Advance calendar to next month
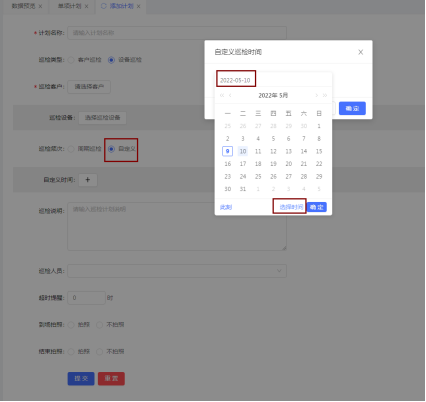The height and width of the screenshot is (402, 426). click(316, 95)
